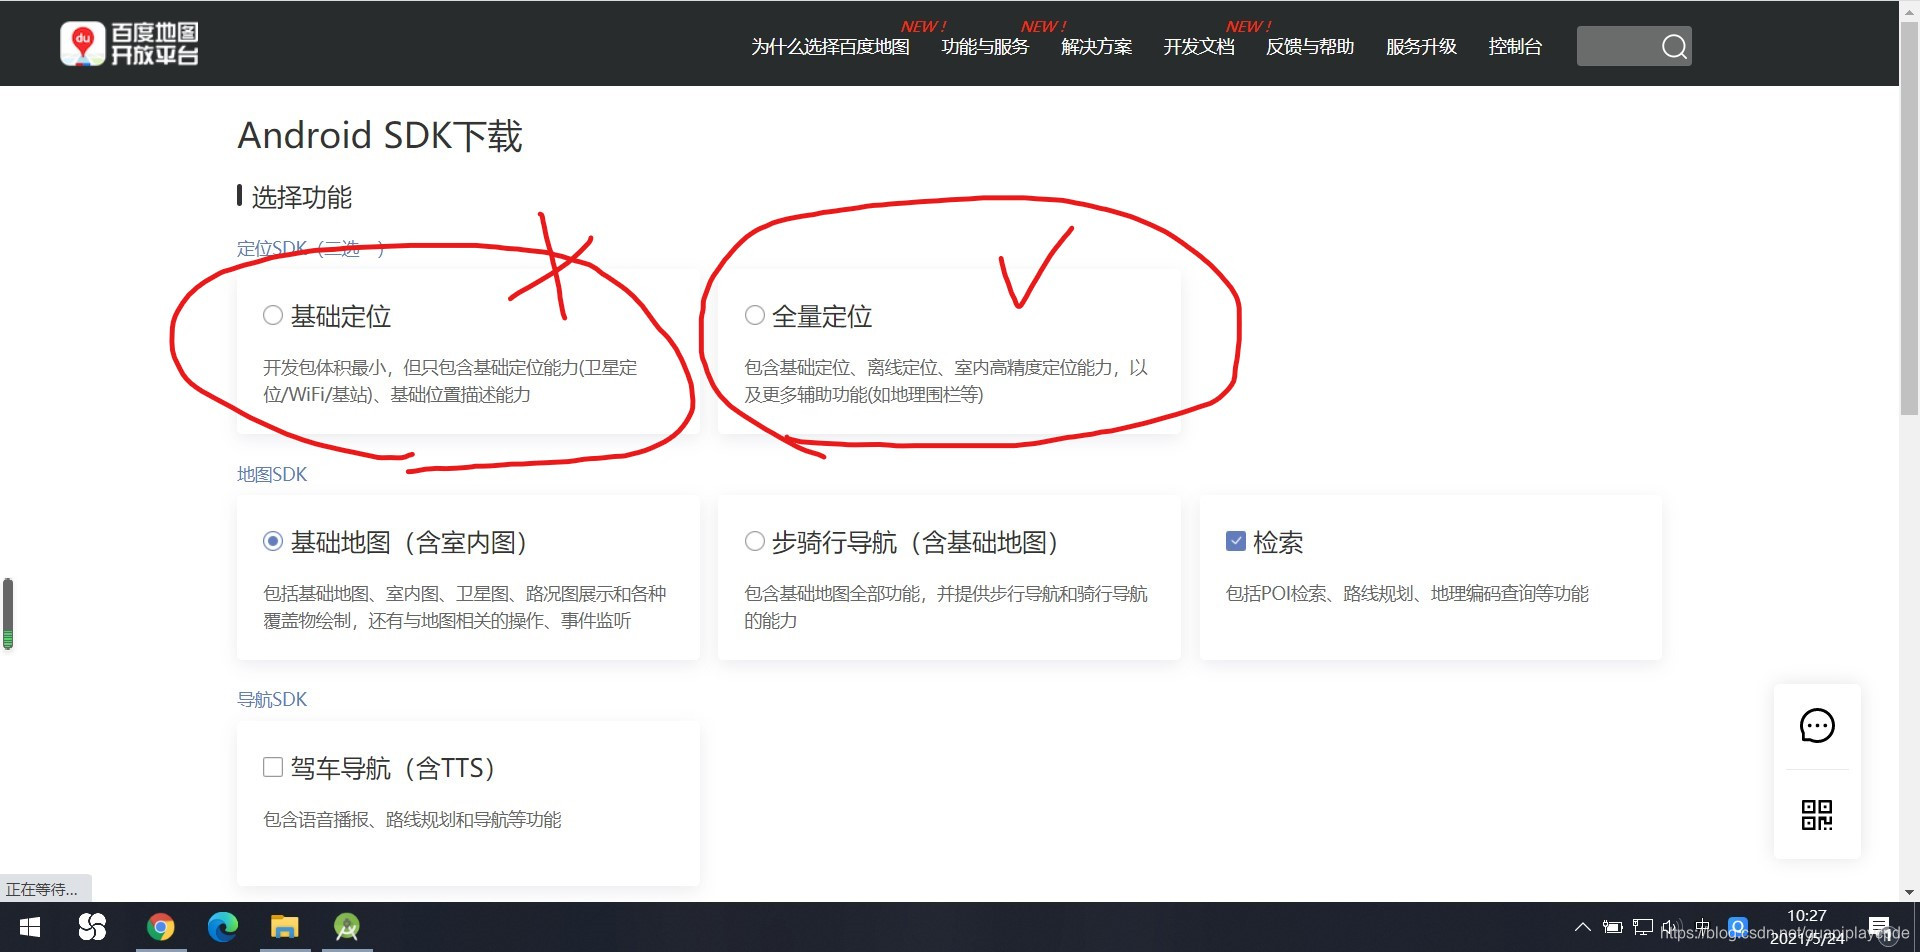Image resolution: width=1920 pixels, height=952 pixels.
Task: Click the search magnifier icon
Action: [1673, 46]
